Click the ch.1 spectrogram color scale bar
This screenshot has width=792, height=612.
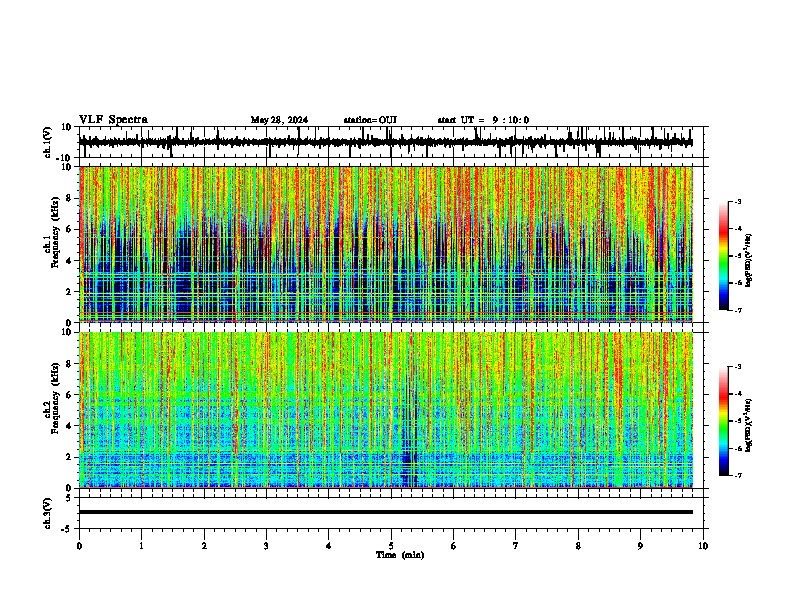(x=724, y=255)
